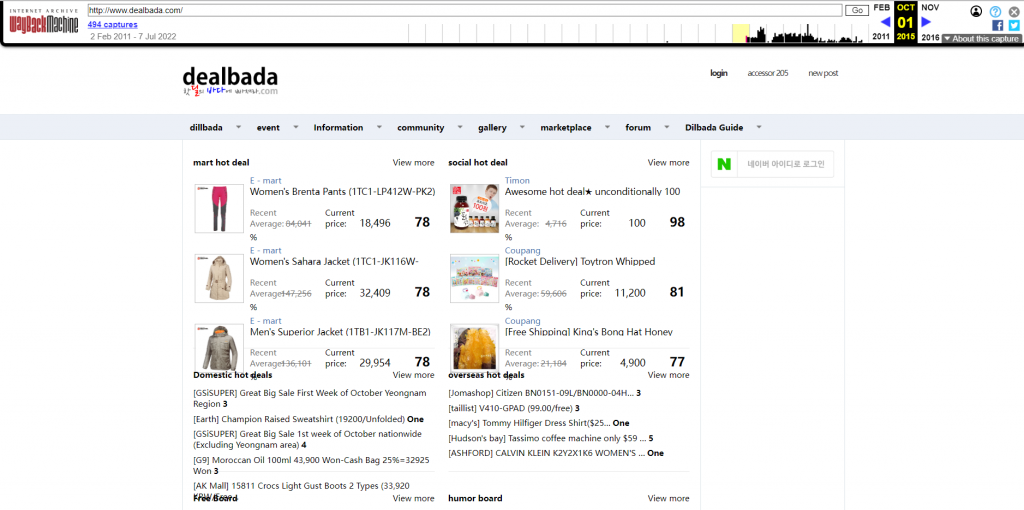Open the marketplace menu
The width and height of the screenshot is (1024, 510).
(x=566, y=127)
